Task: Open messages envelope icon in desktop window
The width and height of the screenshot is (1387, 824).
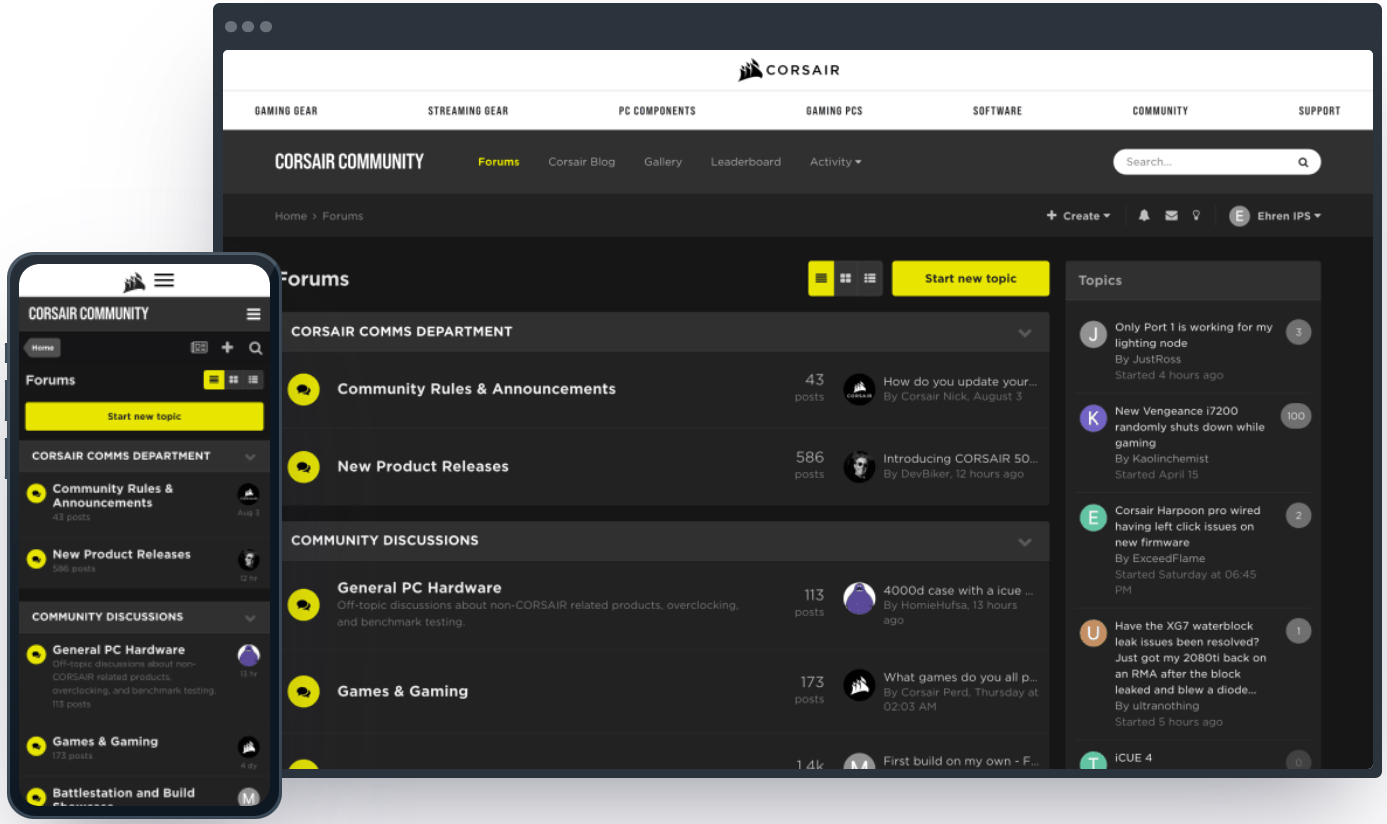Action: 1171,216
